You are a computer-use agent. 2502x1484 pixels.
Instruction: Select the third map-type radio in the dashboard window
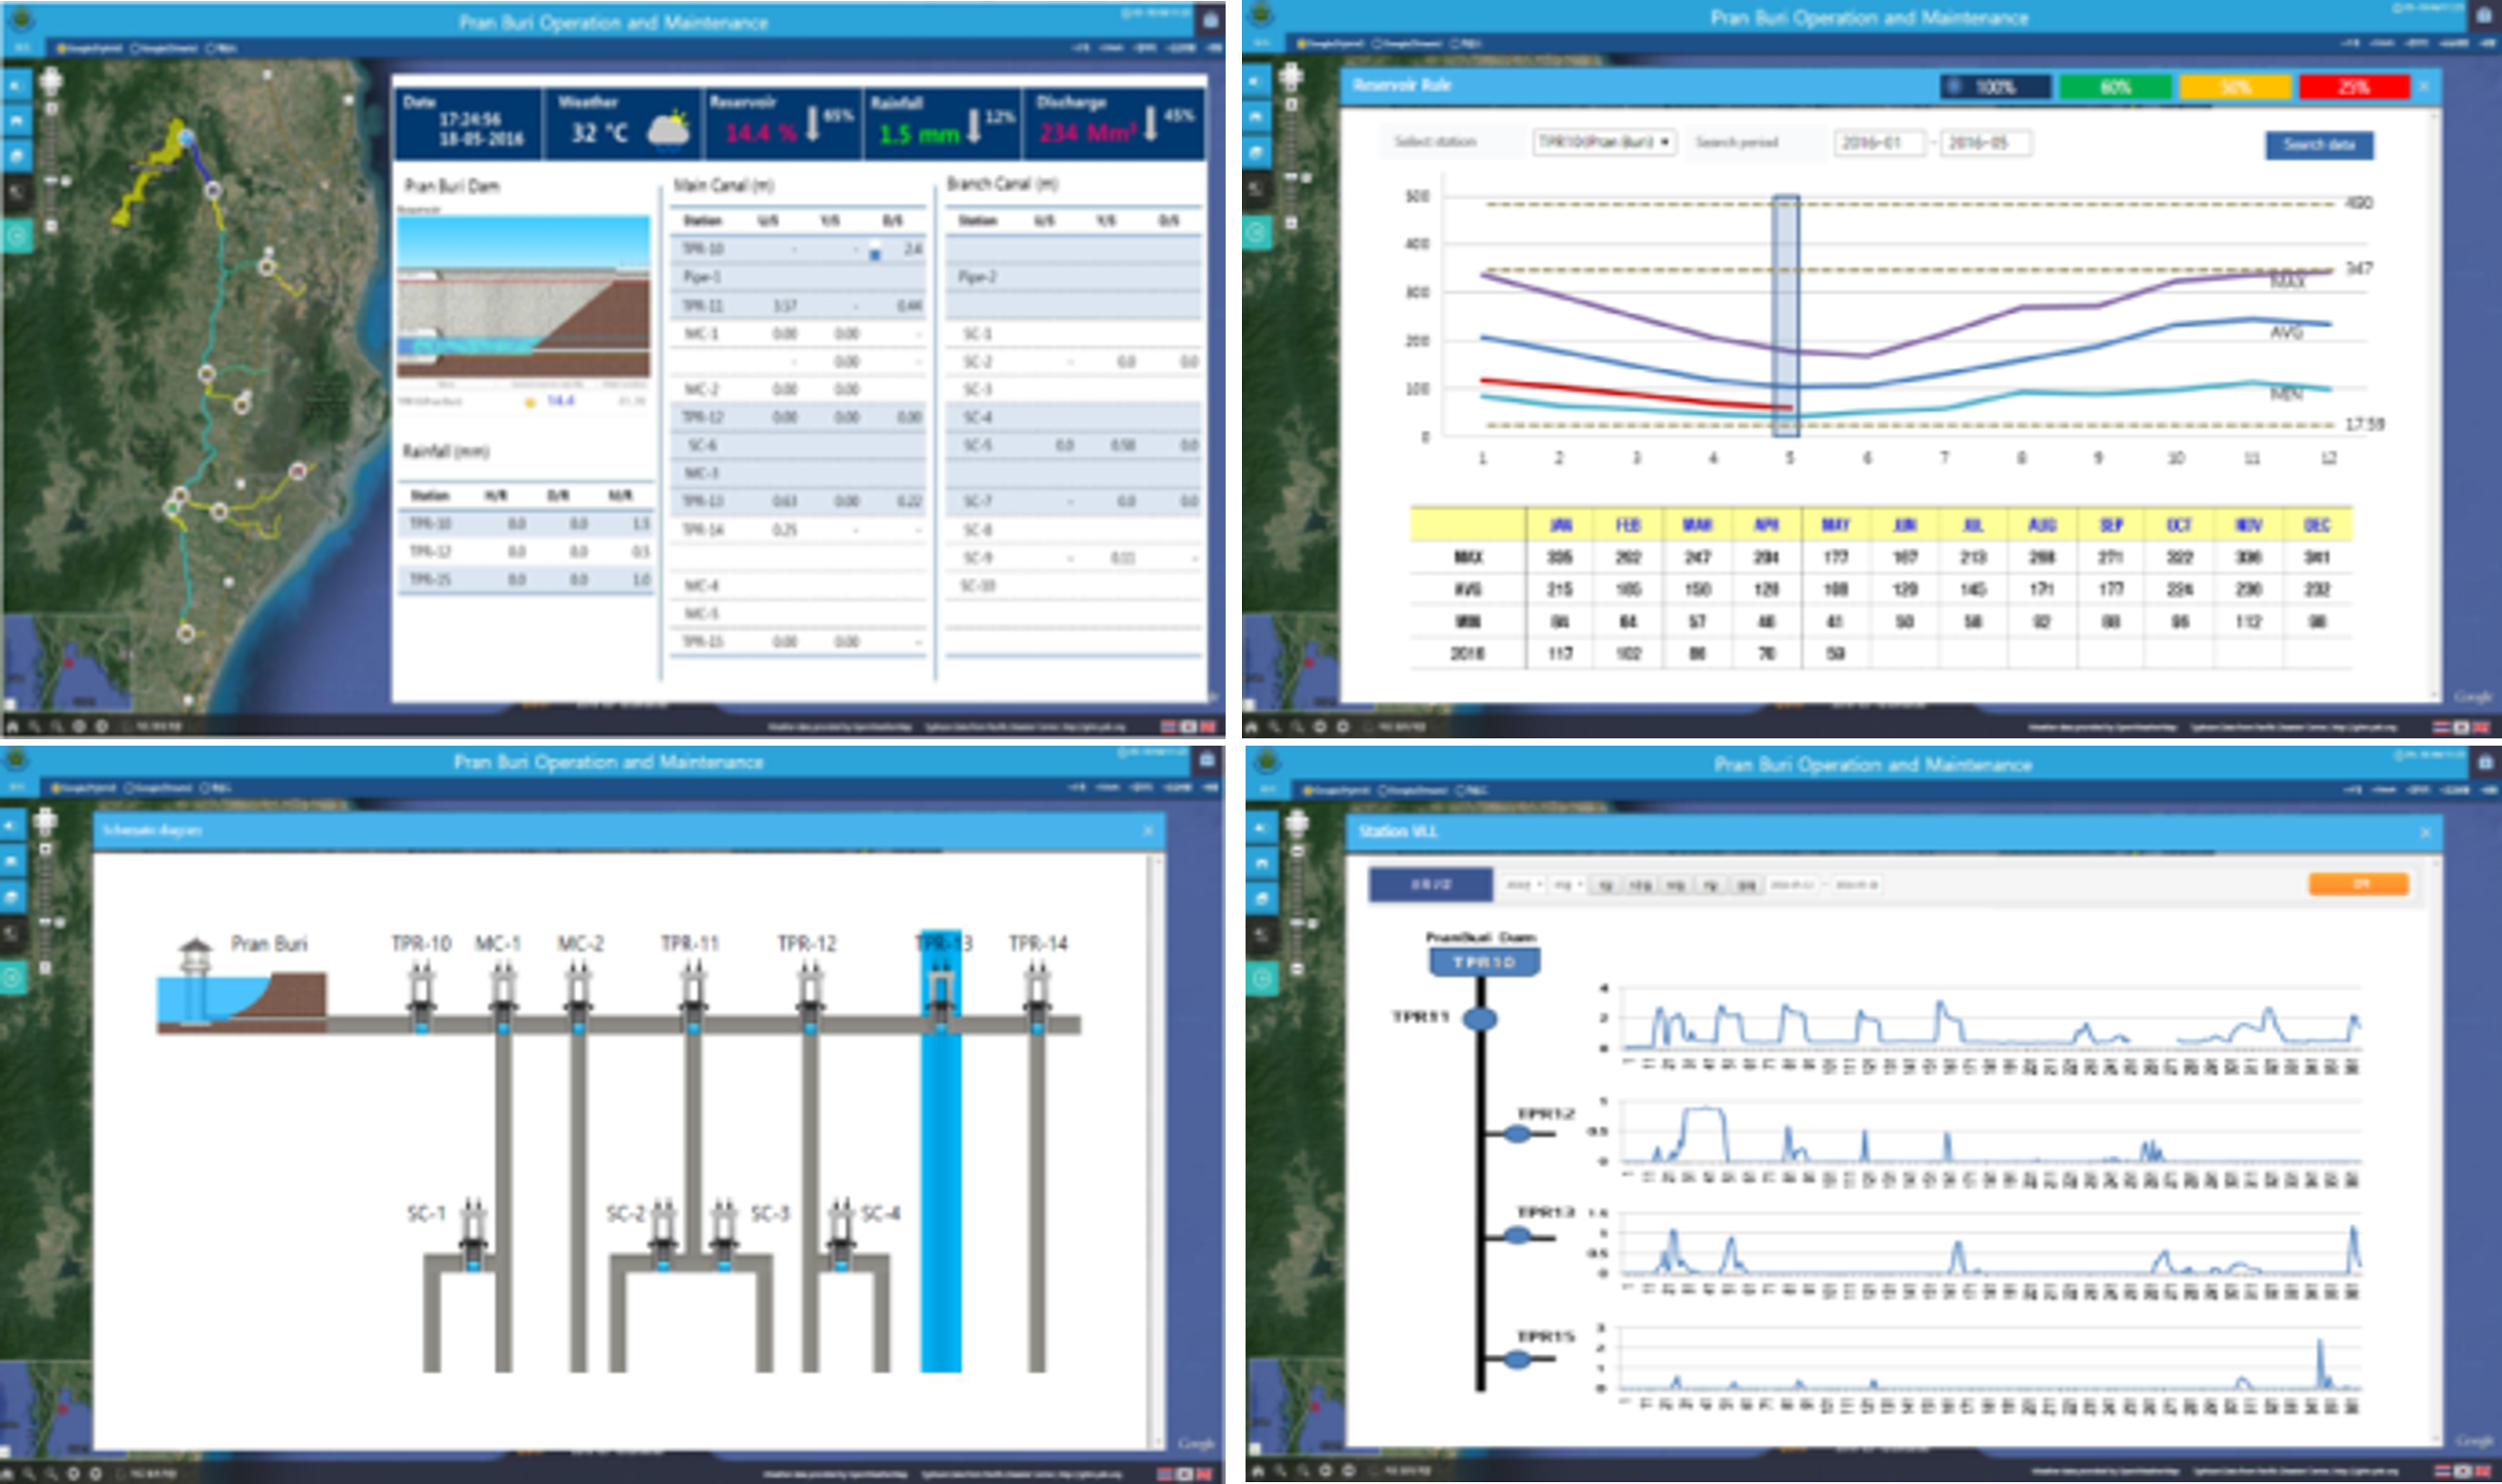click(211, 47)
